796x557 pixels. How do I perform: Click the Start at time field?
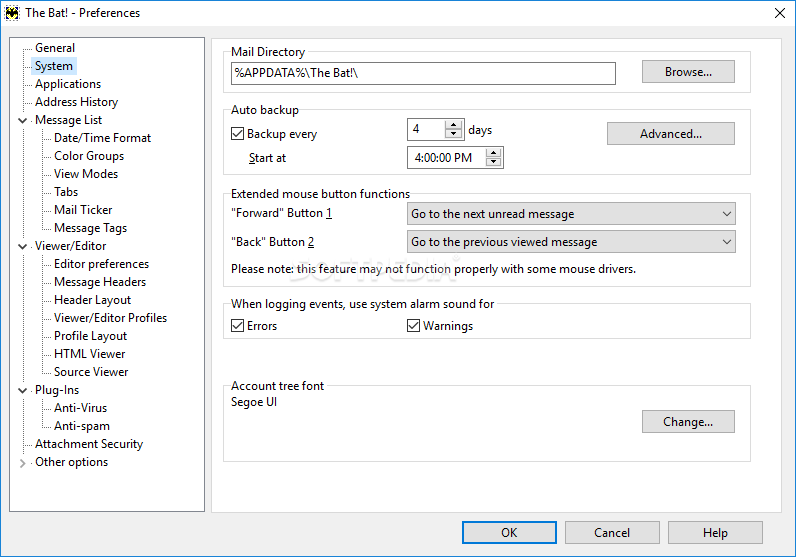[x=446, y=157]
